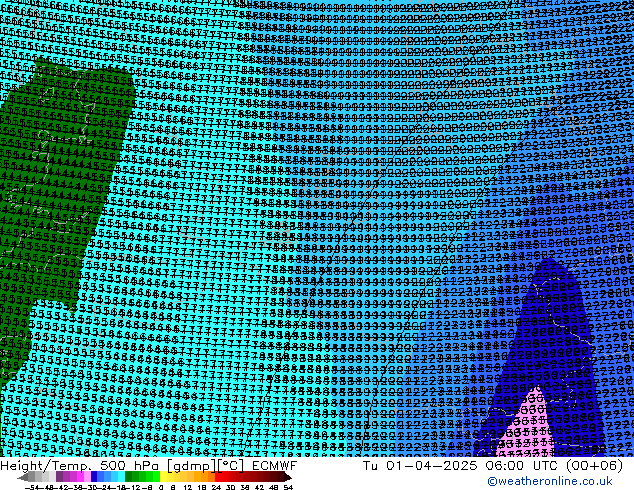This screenshot has height=490, width=634.
Task: Click the cyan legend swatch near -18
Action: [x=121, y=477]
